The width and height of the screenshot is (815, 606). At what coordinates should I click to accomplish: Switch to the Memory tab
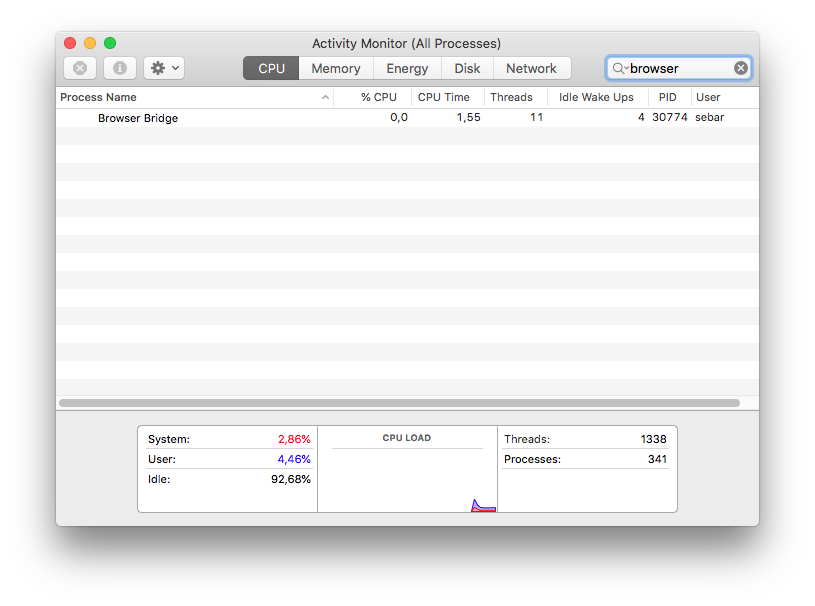(335, 68)
